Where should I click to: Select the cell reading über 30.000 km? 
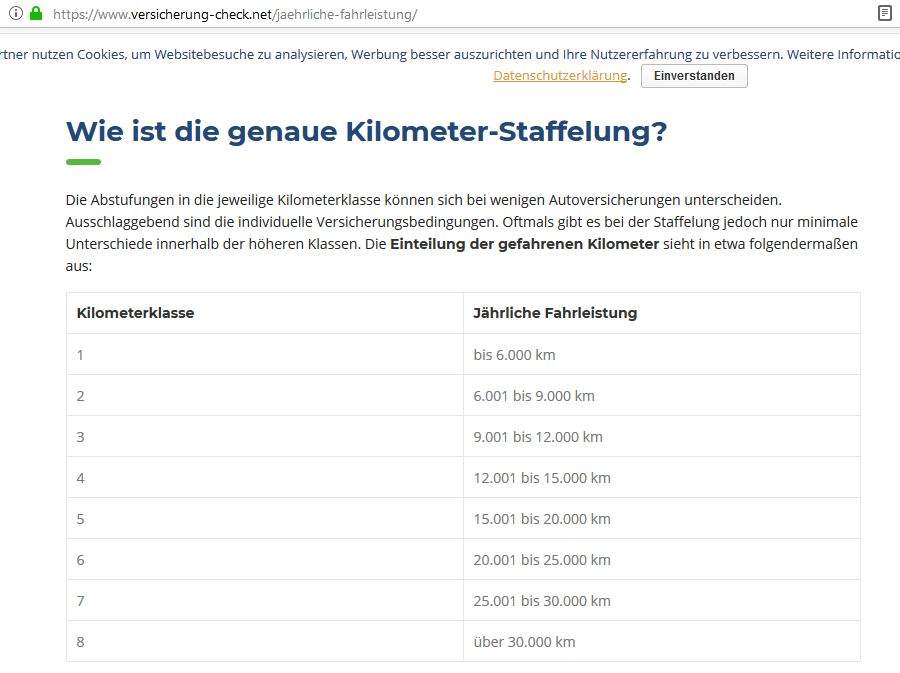point(524,641)
